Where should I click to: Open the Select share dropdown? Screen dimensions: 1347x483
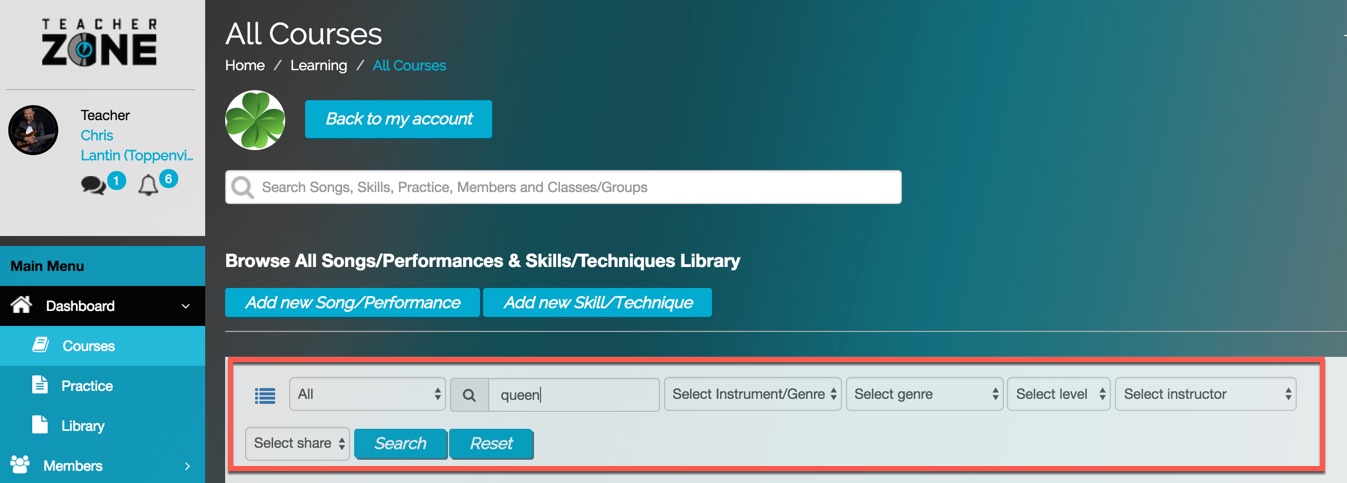click(298, 443)
